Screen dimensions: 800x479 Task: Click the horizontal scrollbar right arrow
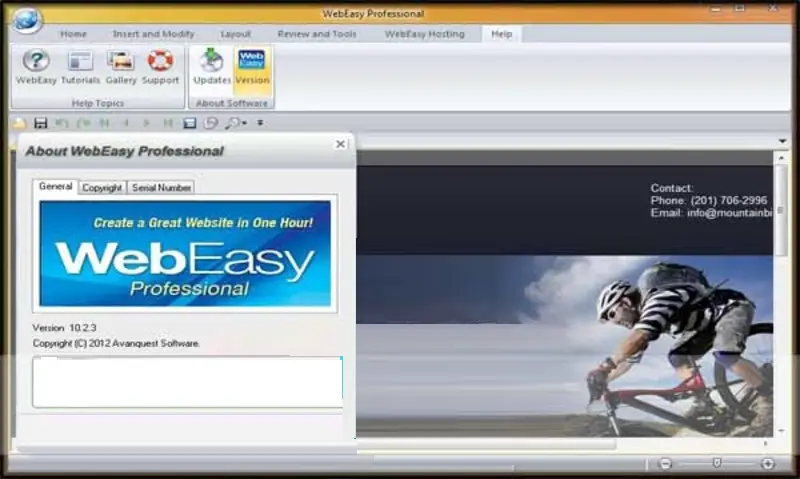tap(765, 444)
